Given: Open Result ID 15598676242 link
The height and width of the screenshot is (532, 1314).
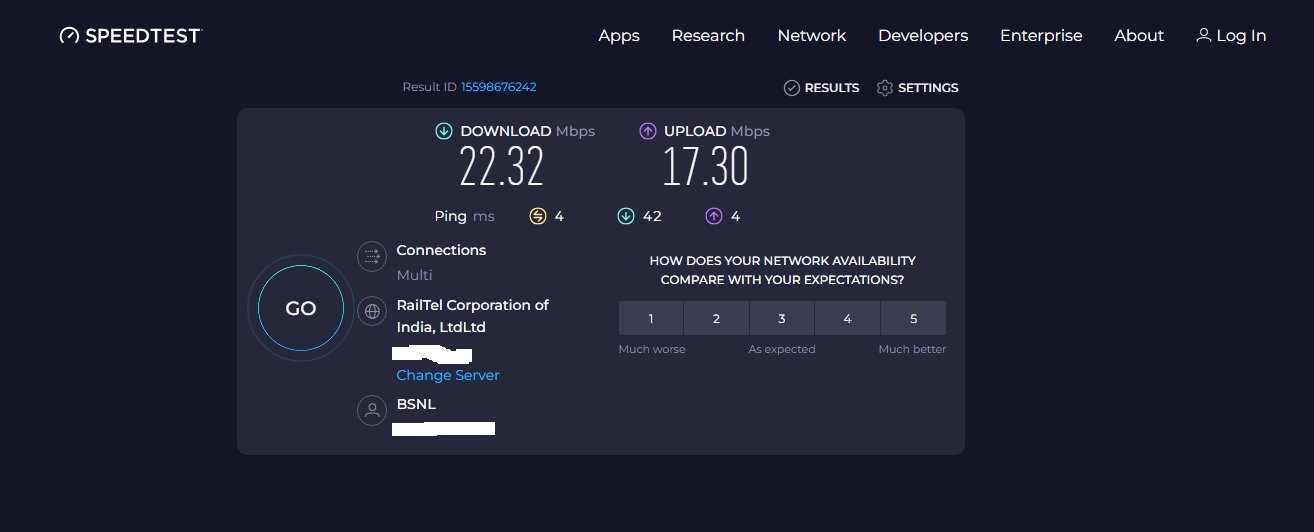Looking at the screenshot, I should tap(498, 87).
